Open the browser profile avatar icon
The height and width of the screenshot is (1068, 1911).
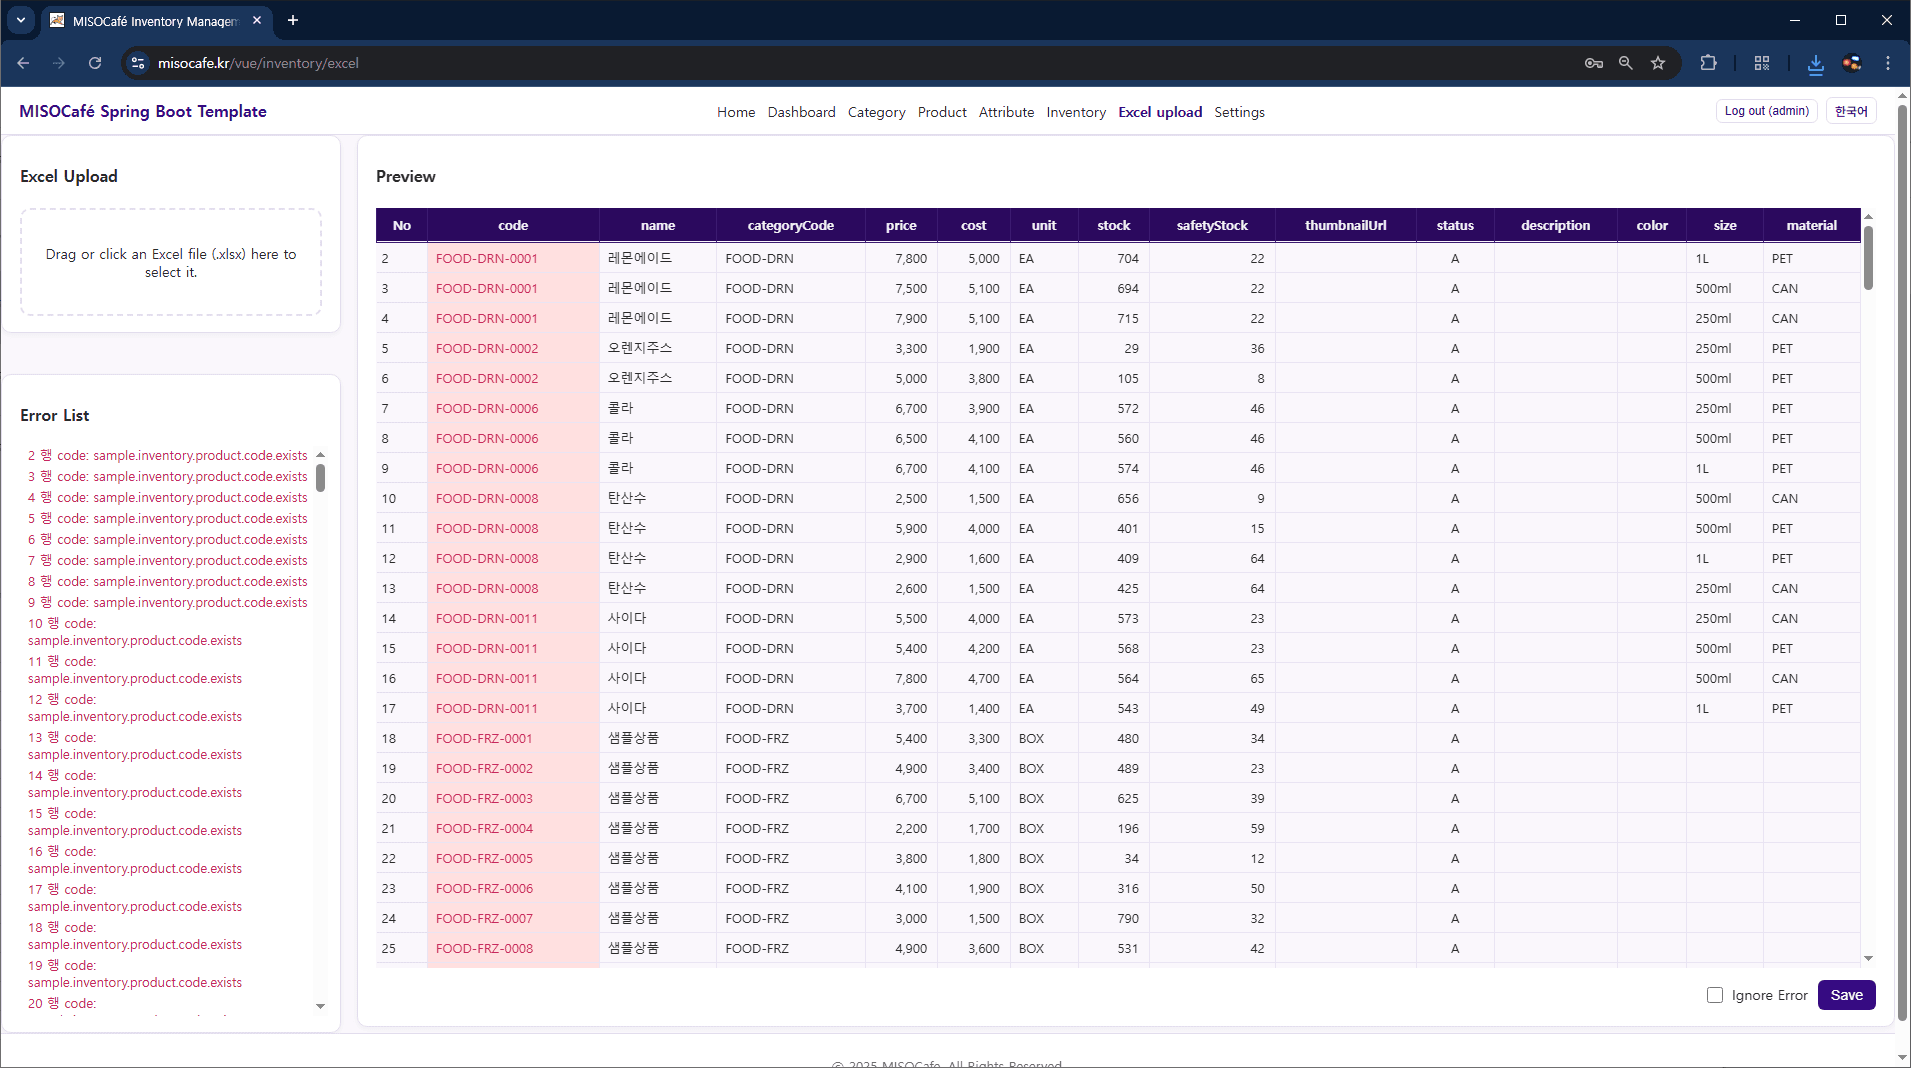click(x=1852, y=63)
